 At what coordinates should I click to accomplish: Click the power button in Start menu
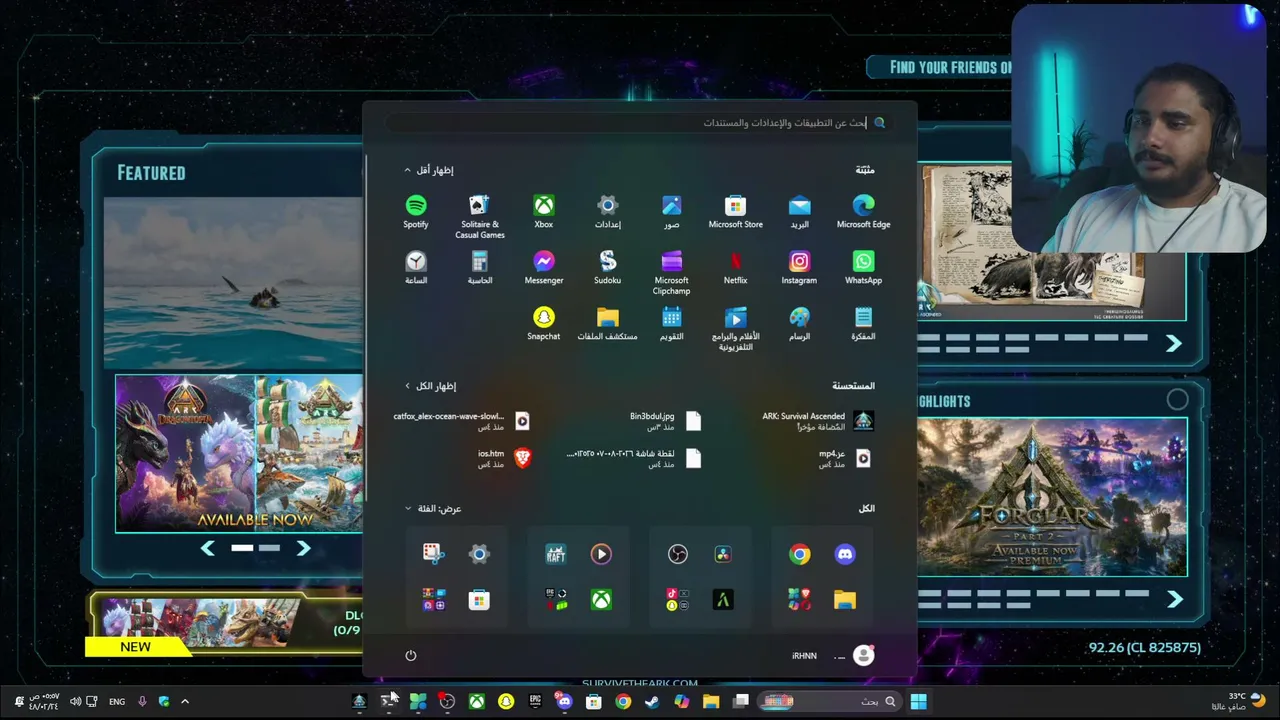(x=410, y=655)
